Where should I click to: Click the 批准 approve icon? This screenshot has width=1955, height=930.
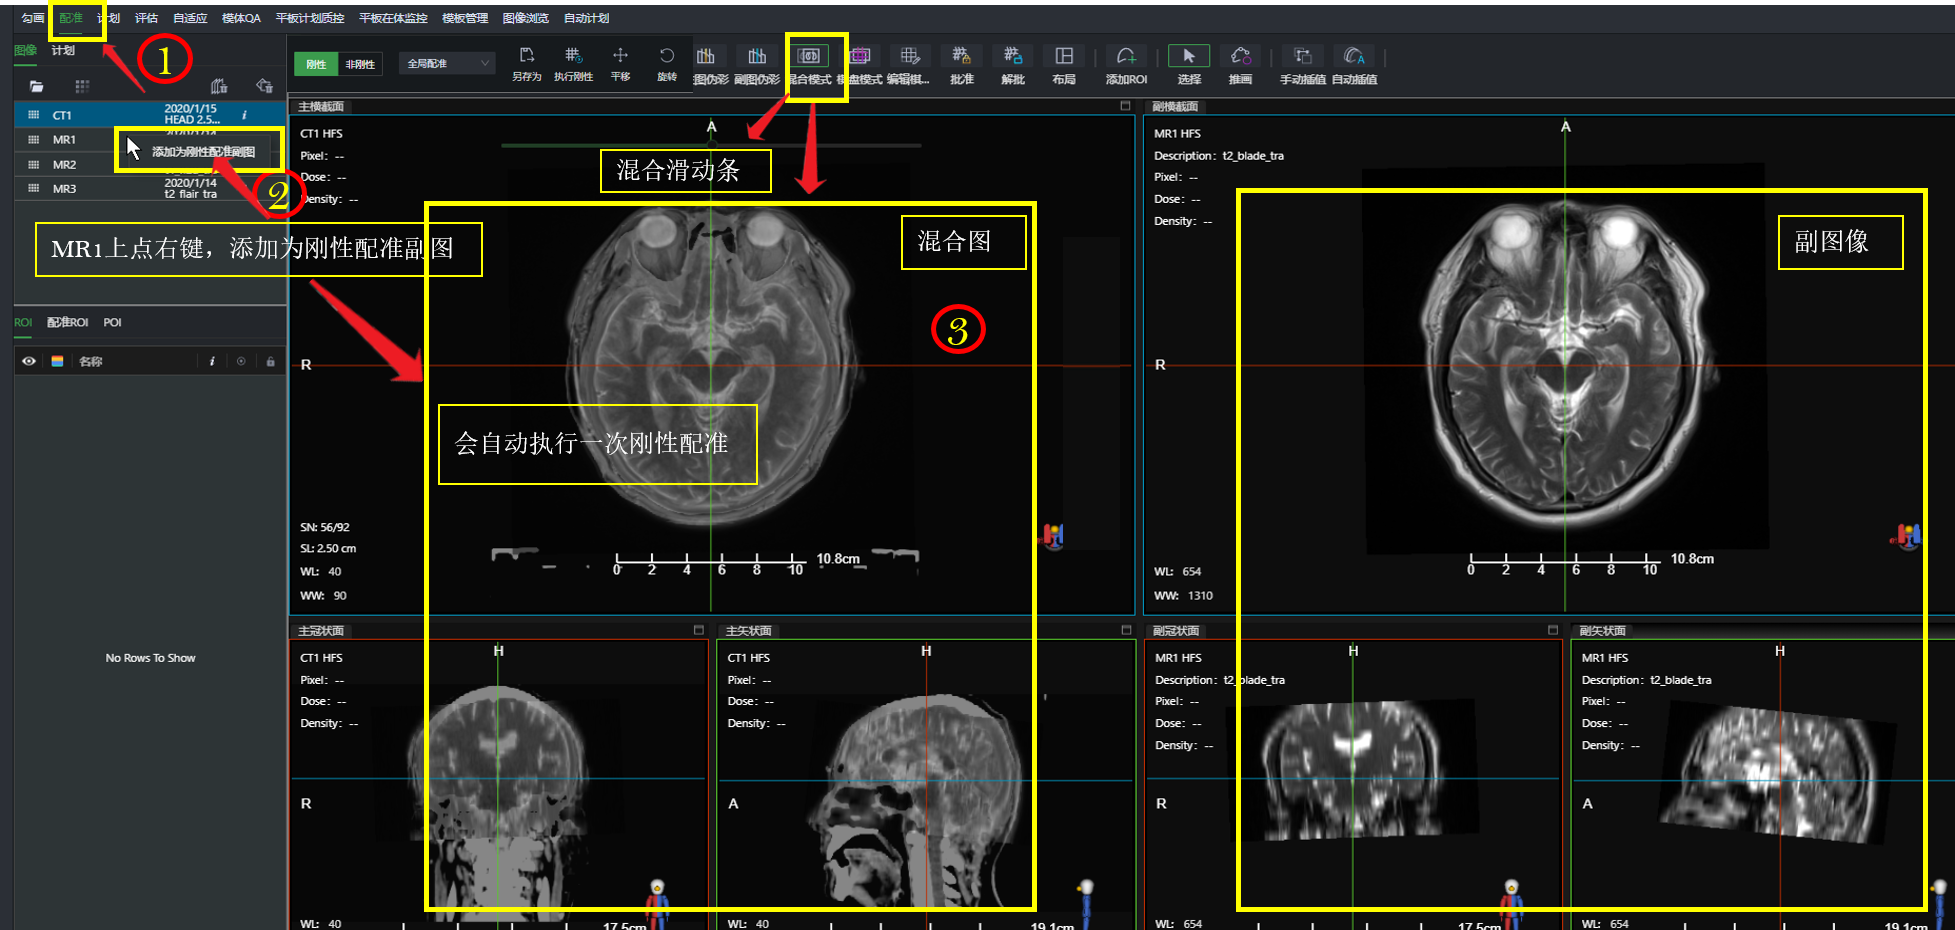pyautogui.click(x=961, y=63)
